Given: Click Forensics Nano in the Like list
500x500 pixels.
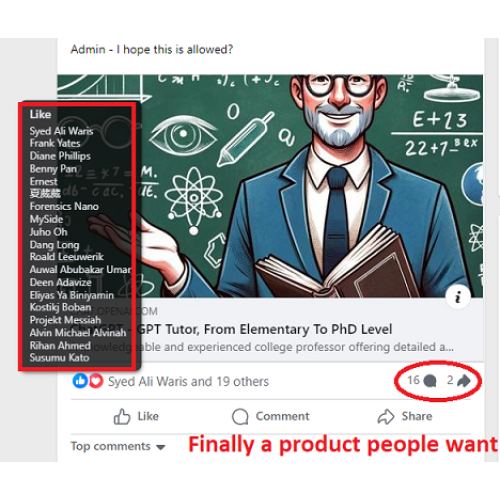Looking at the screenshot, I should [64, 206].
